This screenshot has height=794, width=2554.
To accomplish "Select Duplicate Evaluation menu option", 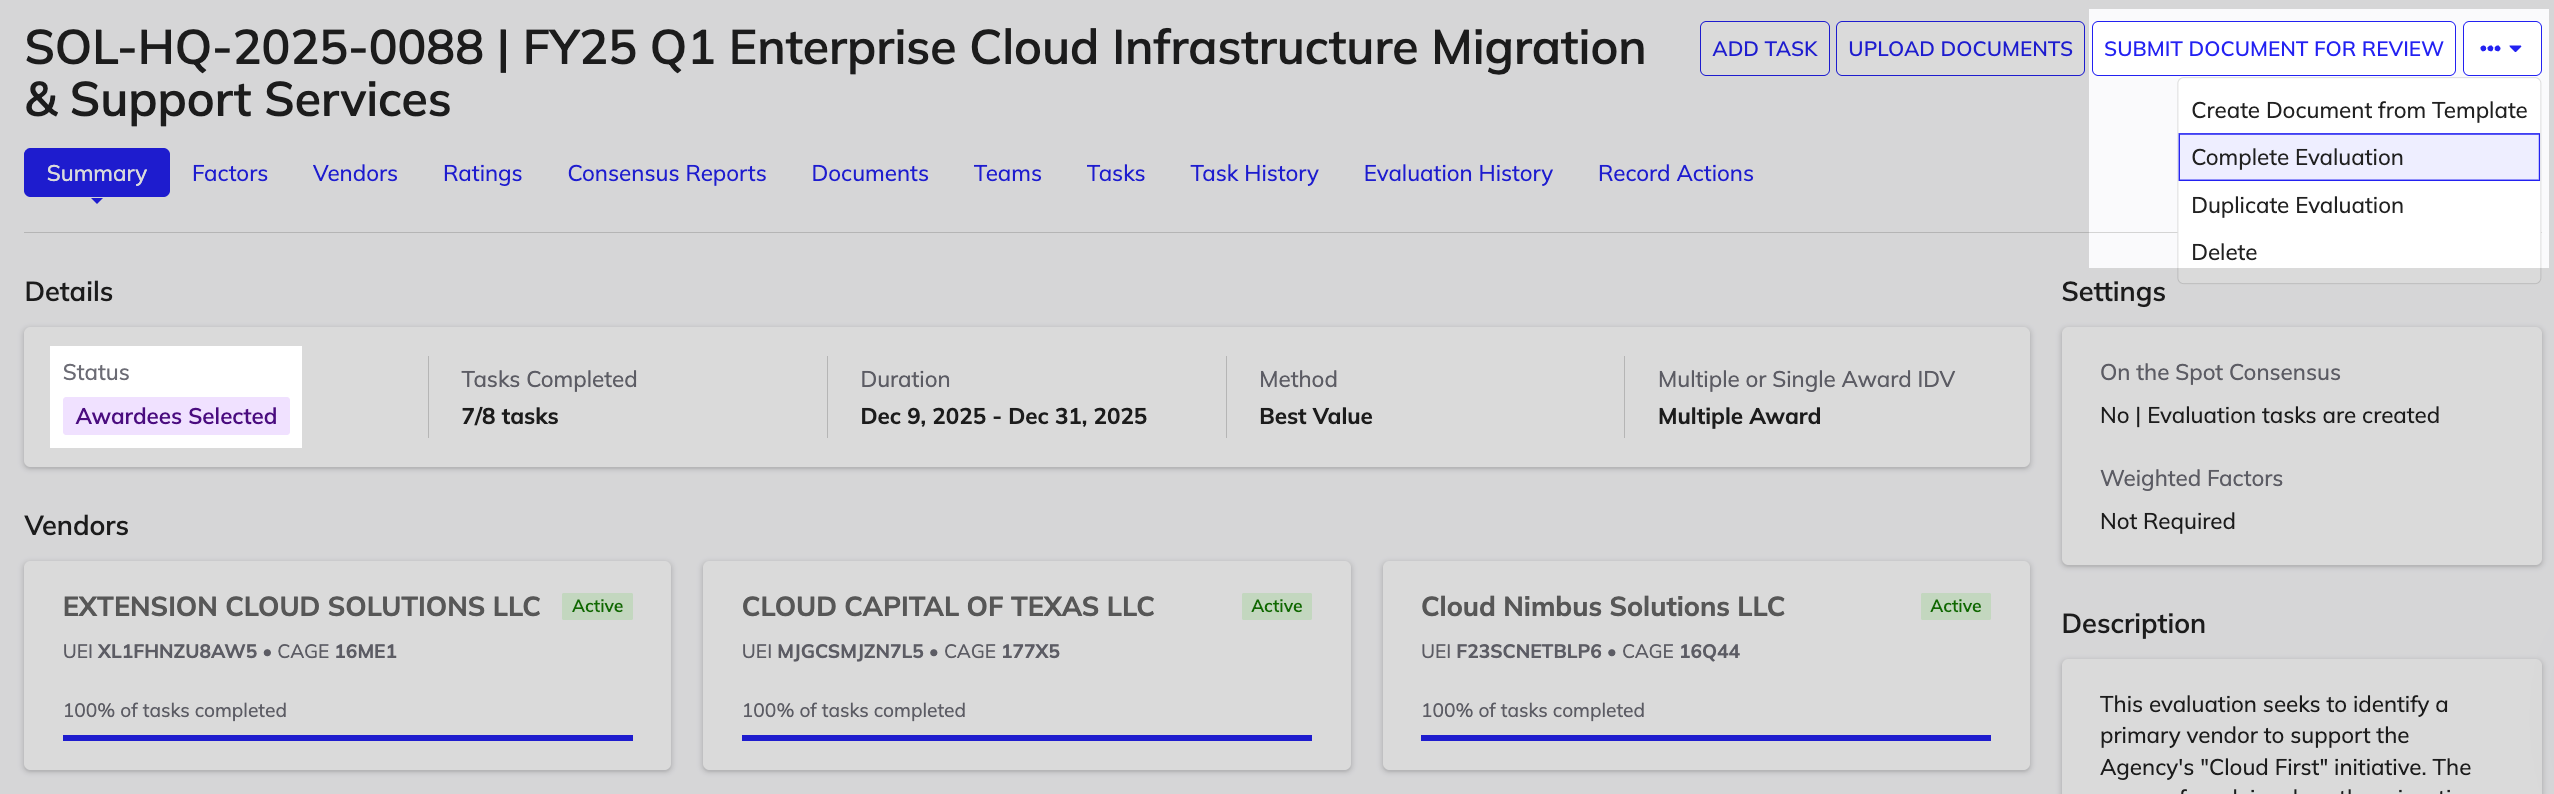I will [x=2358, y=205].
